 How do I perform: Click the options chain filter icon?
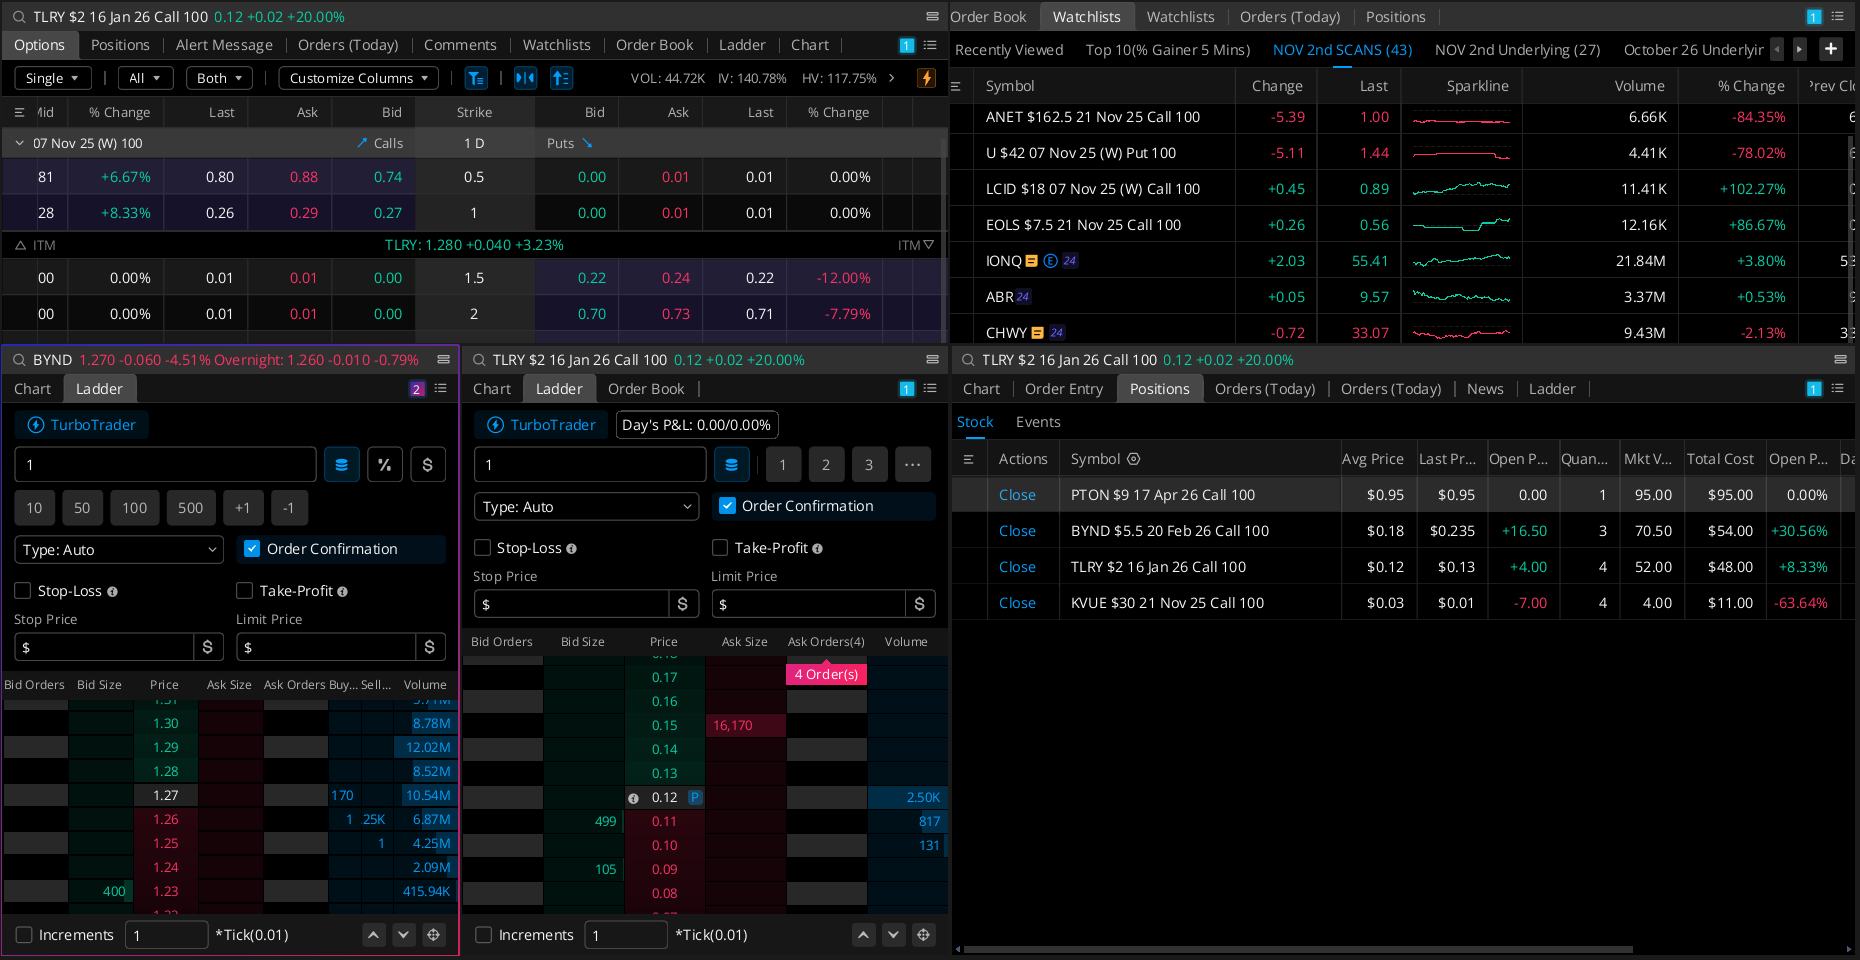tap(476, 78)
